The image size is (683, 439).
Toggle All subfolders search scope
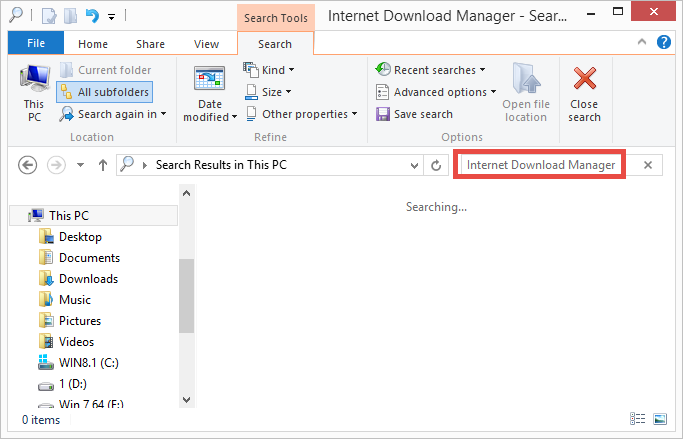click(x=105, y=92)
